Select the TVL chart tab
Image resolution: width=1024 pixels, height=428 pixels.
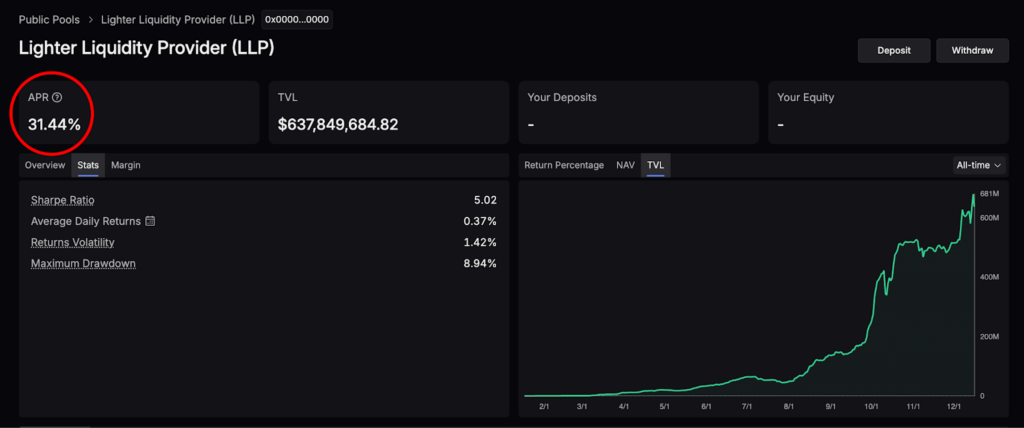(656, 165)
